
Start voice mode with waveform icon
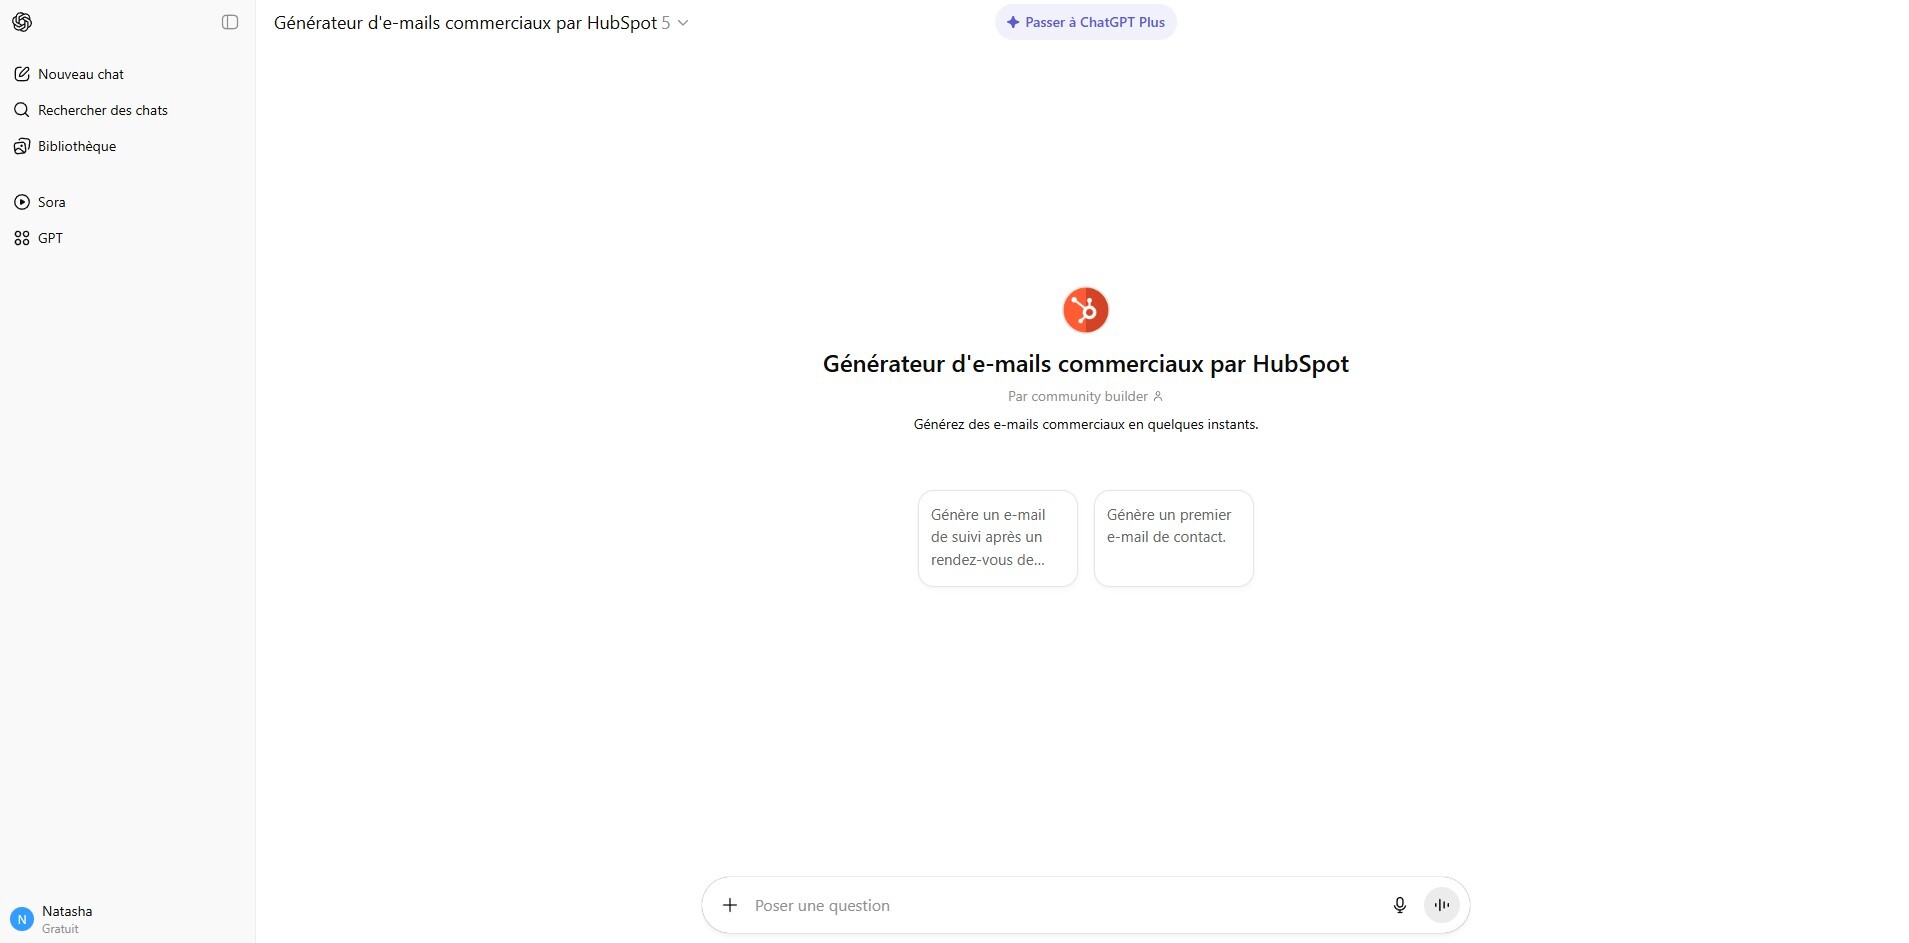click(x=1442, y=905)
